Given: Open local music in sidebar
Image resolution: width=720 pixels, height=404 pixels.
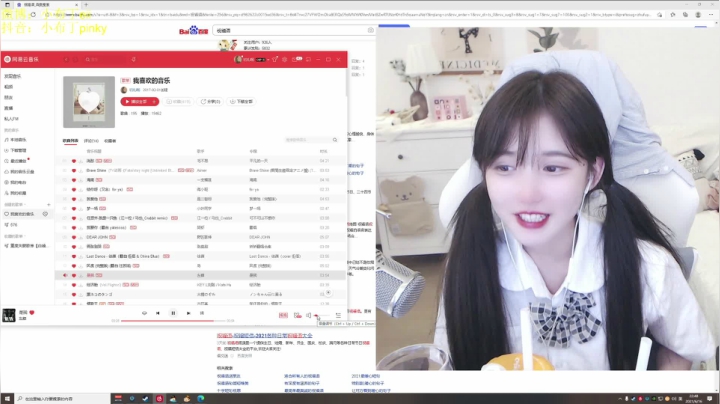Looking at the screenshot, I should [x=16, y=140].
